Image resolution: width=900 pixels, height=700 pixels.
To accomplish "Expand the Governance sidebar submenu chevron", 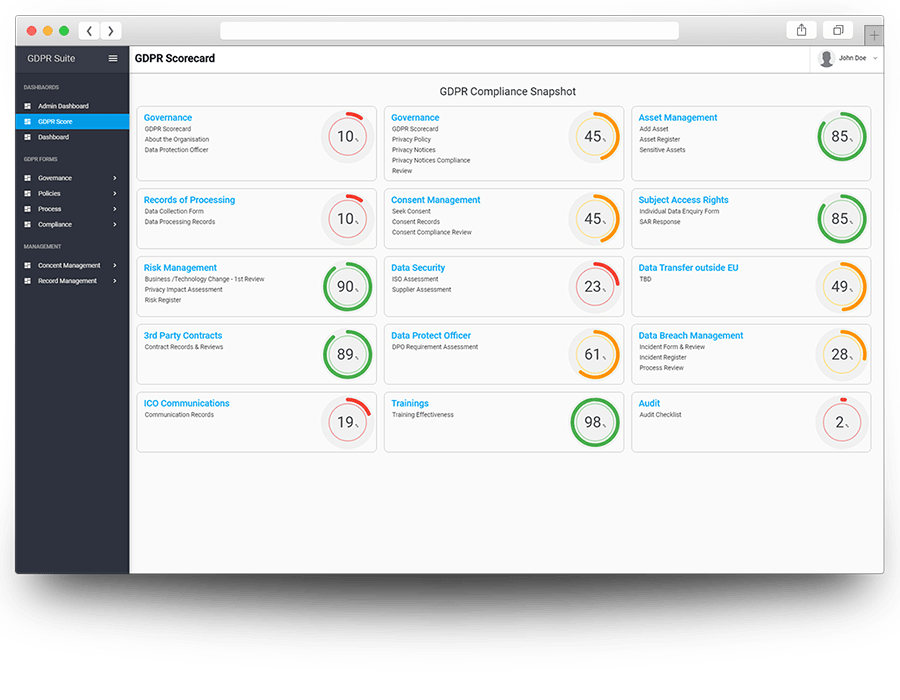I will (x=115, y=178).
